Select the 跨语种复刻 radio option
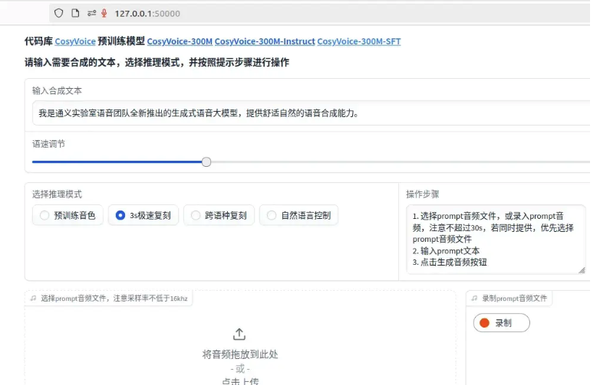Screen dimensions: 600x385 tap(219, 215)
